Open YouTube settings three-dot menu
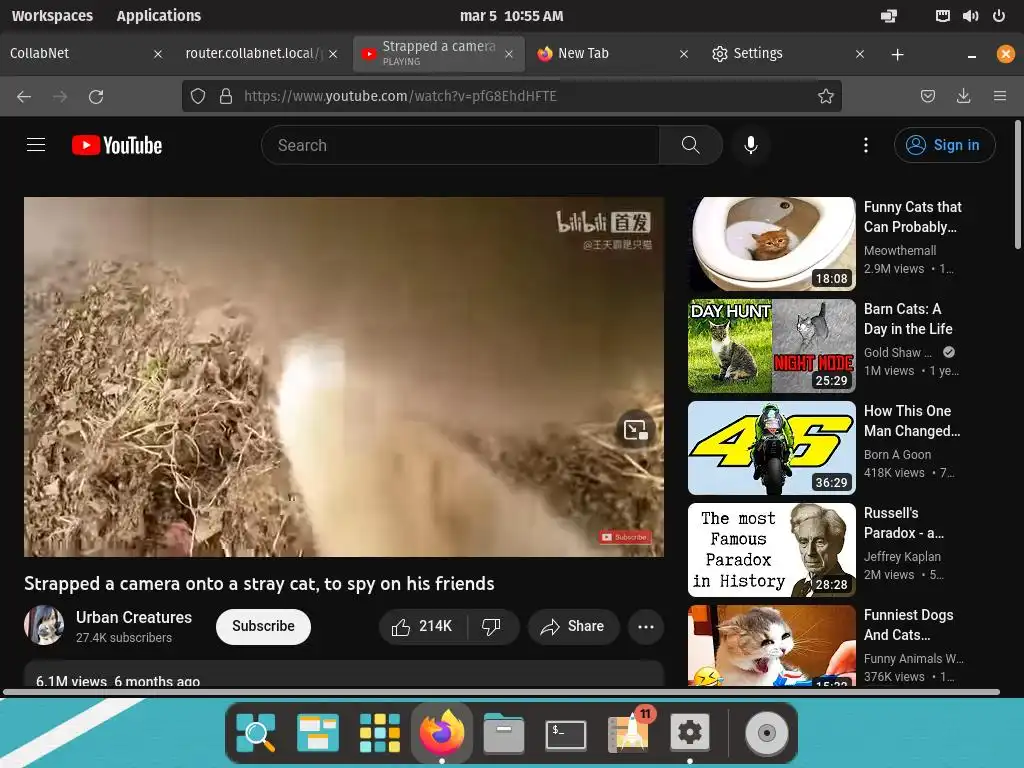This screenshot has height=768, width=1024. pyautogui.click(x=866, y=145)
